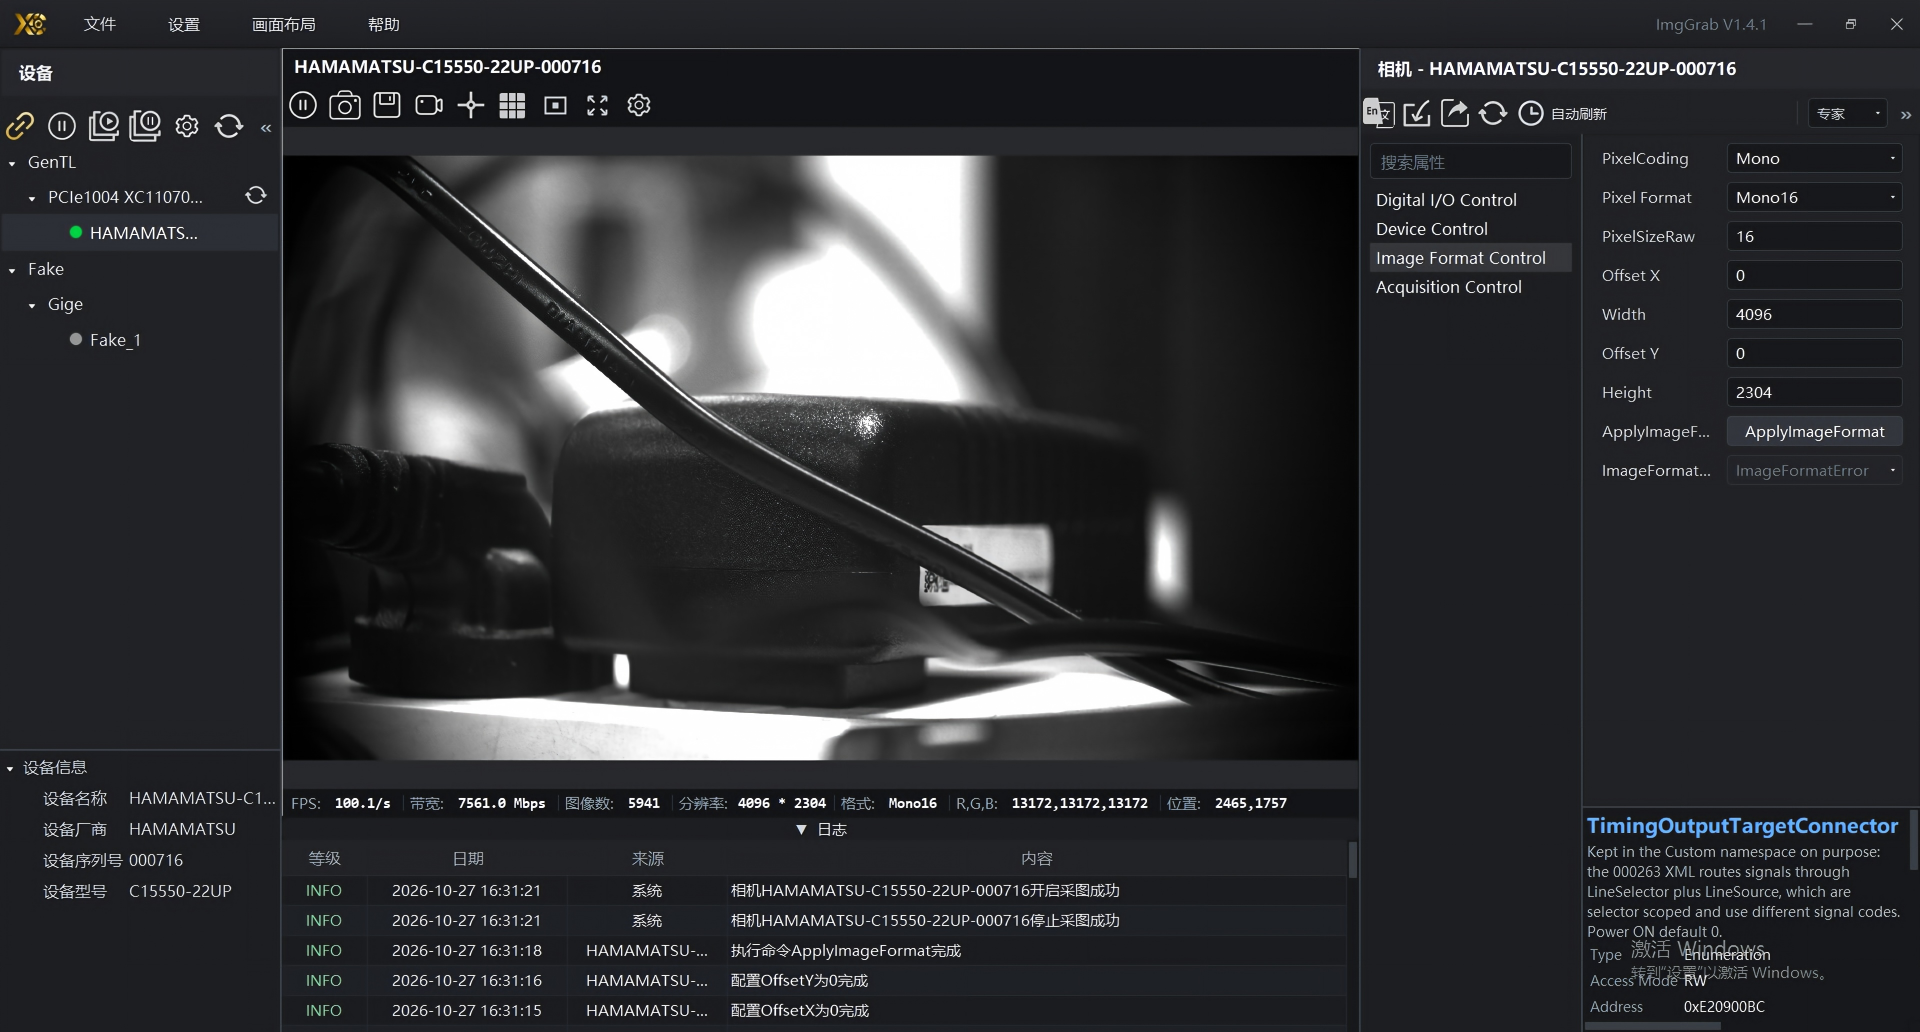
Task: Collapse the 日志 log panel triangle
Action: [801, 830]
